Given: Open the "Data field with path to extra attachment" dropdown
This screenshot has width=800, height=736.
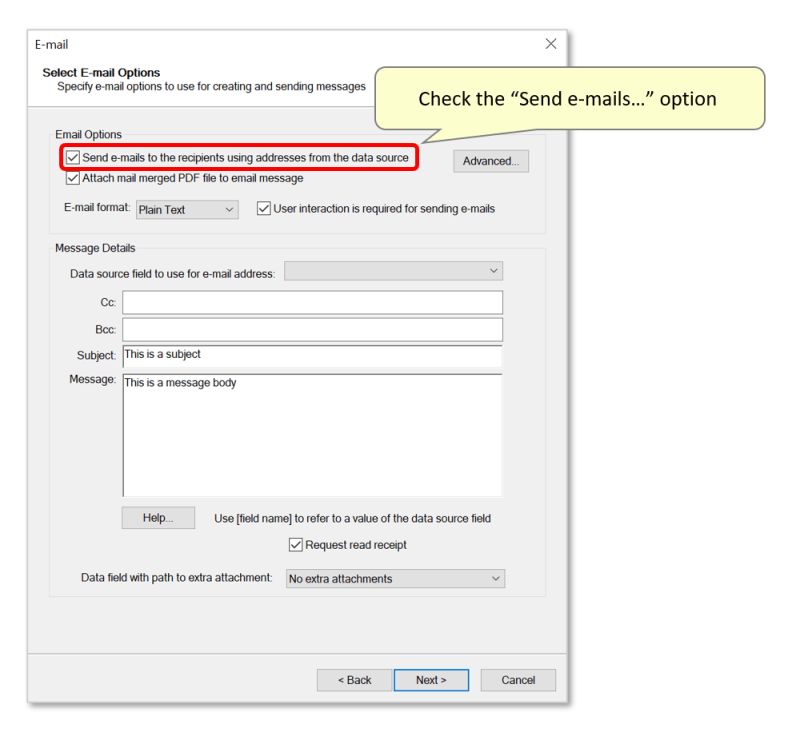Looking at the screenshot, I should [496, 578].
